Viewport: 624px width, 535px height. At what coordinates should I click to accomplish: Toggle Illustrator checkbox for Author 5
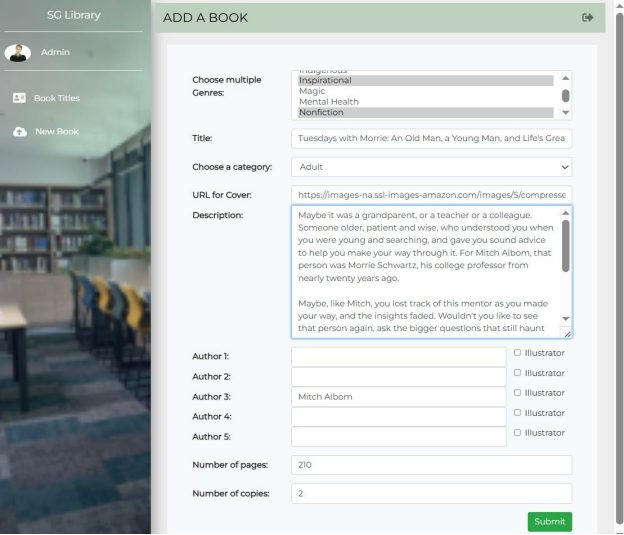point(517,433)
